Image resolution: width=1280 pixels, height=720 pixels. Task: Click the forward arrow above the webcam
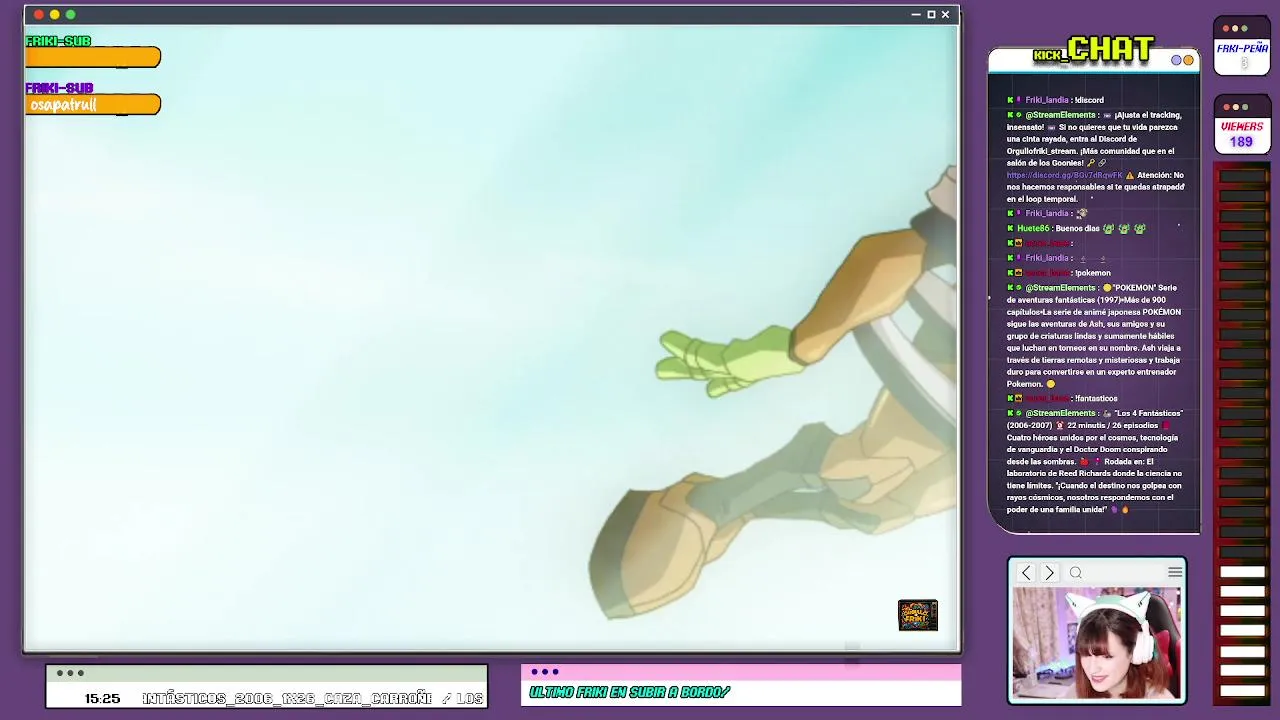[x=1049, y=573]
